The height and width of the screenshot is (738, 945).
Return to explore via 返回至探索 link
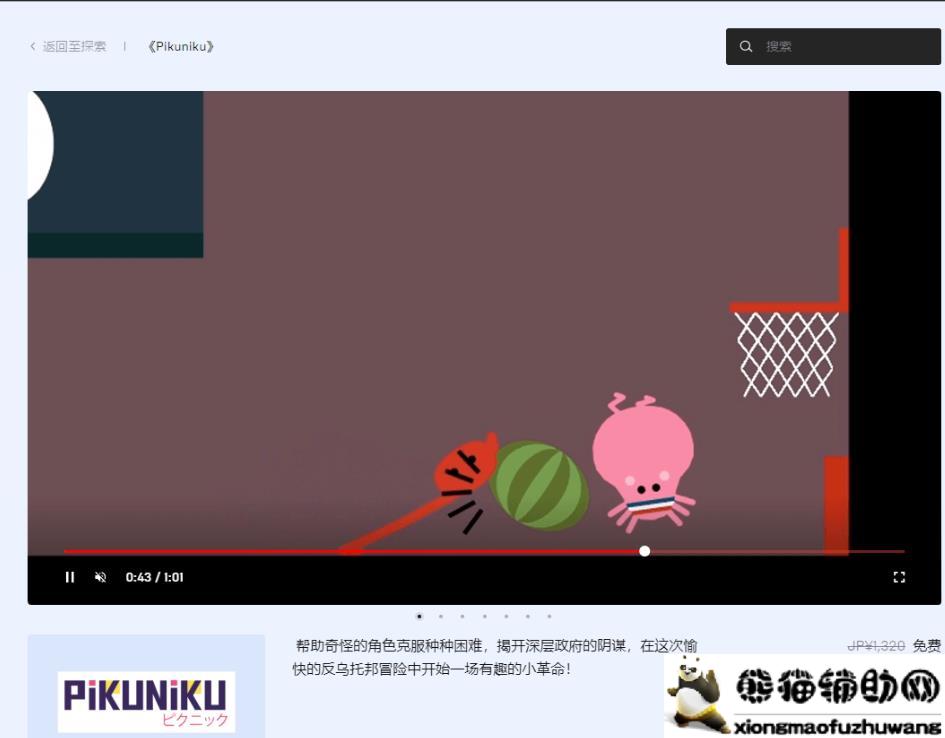tap(74, 47)
